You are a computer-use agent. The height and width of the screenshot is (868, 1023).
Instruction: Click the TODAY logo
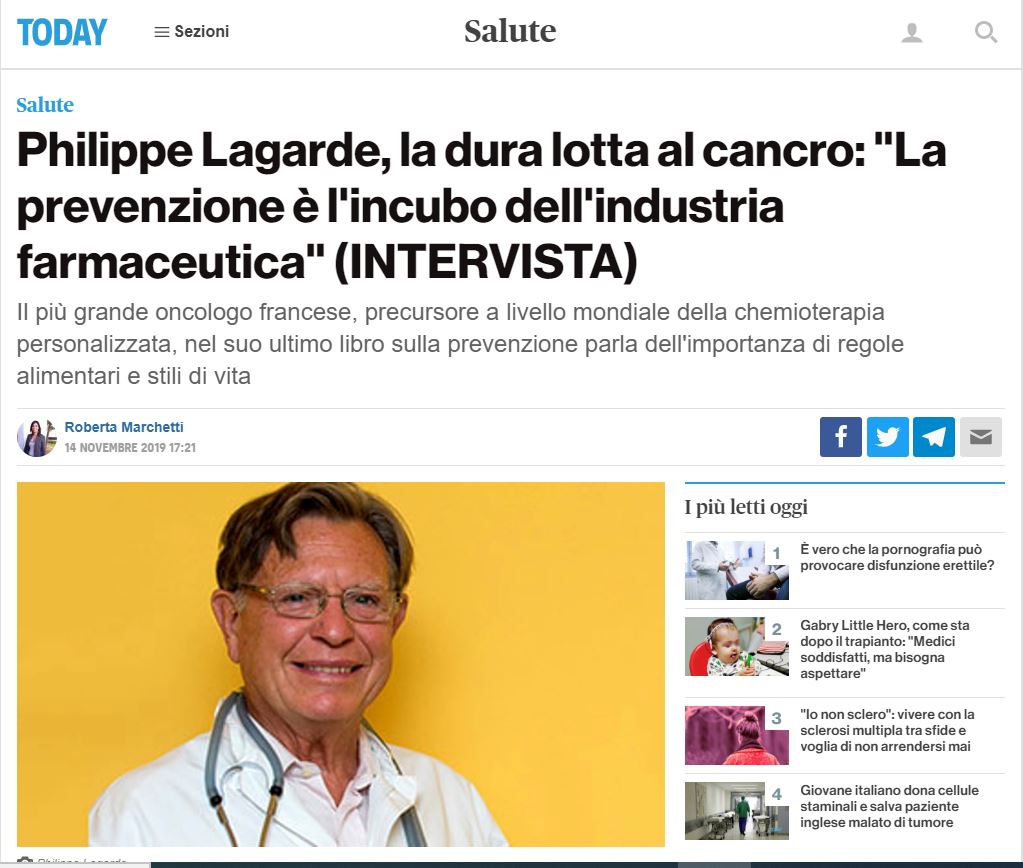(x=62, y=32)
